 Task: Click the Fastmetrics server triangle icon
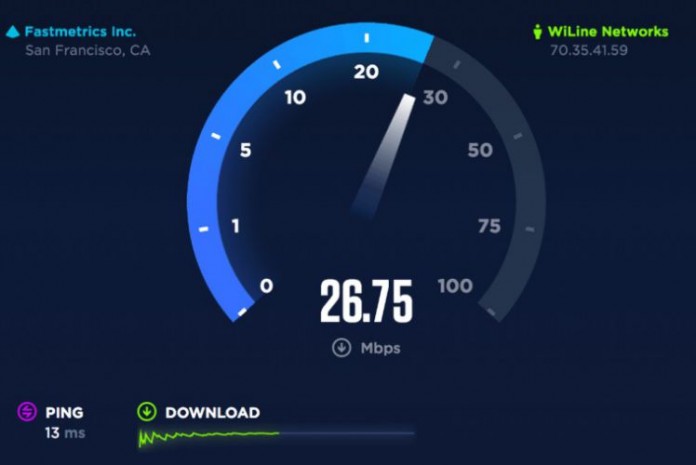click(13, 32)
